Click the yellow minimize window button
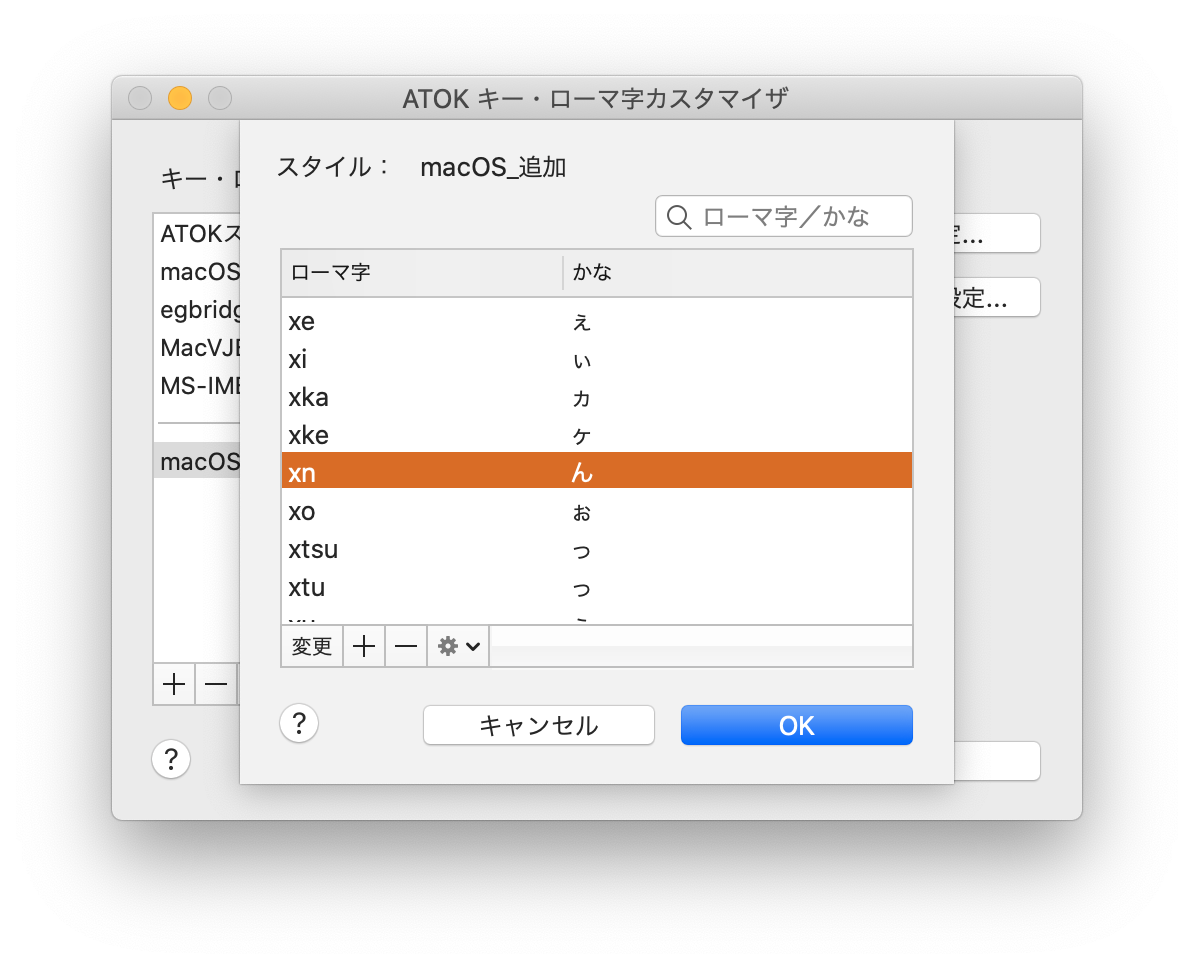This screenshot has height=968, width=1194. pos(180,98)
